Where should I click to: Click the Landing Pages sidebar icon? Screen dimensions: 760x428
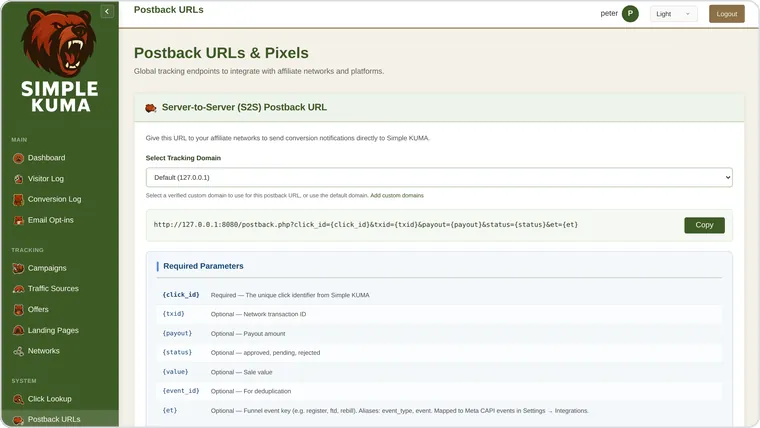point(18,331)
